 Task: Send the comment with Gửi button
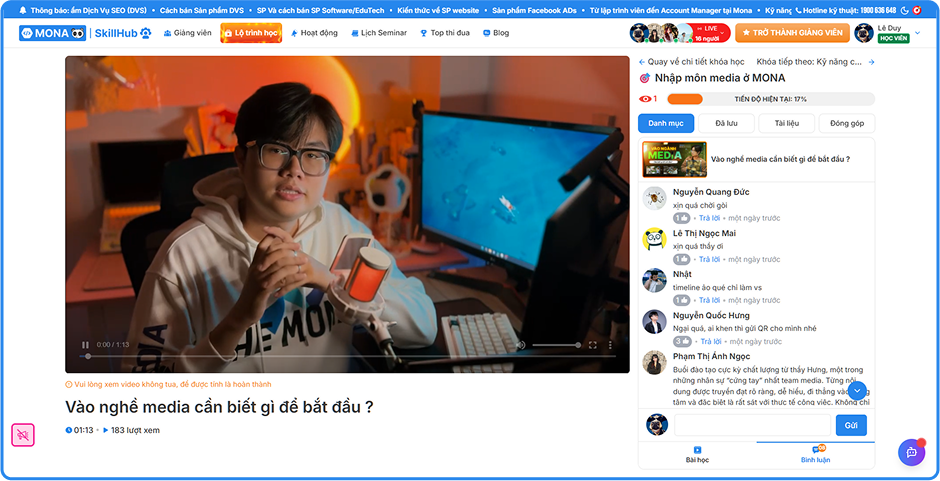[x=851, y=425]
